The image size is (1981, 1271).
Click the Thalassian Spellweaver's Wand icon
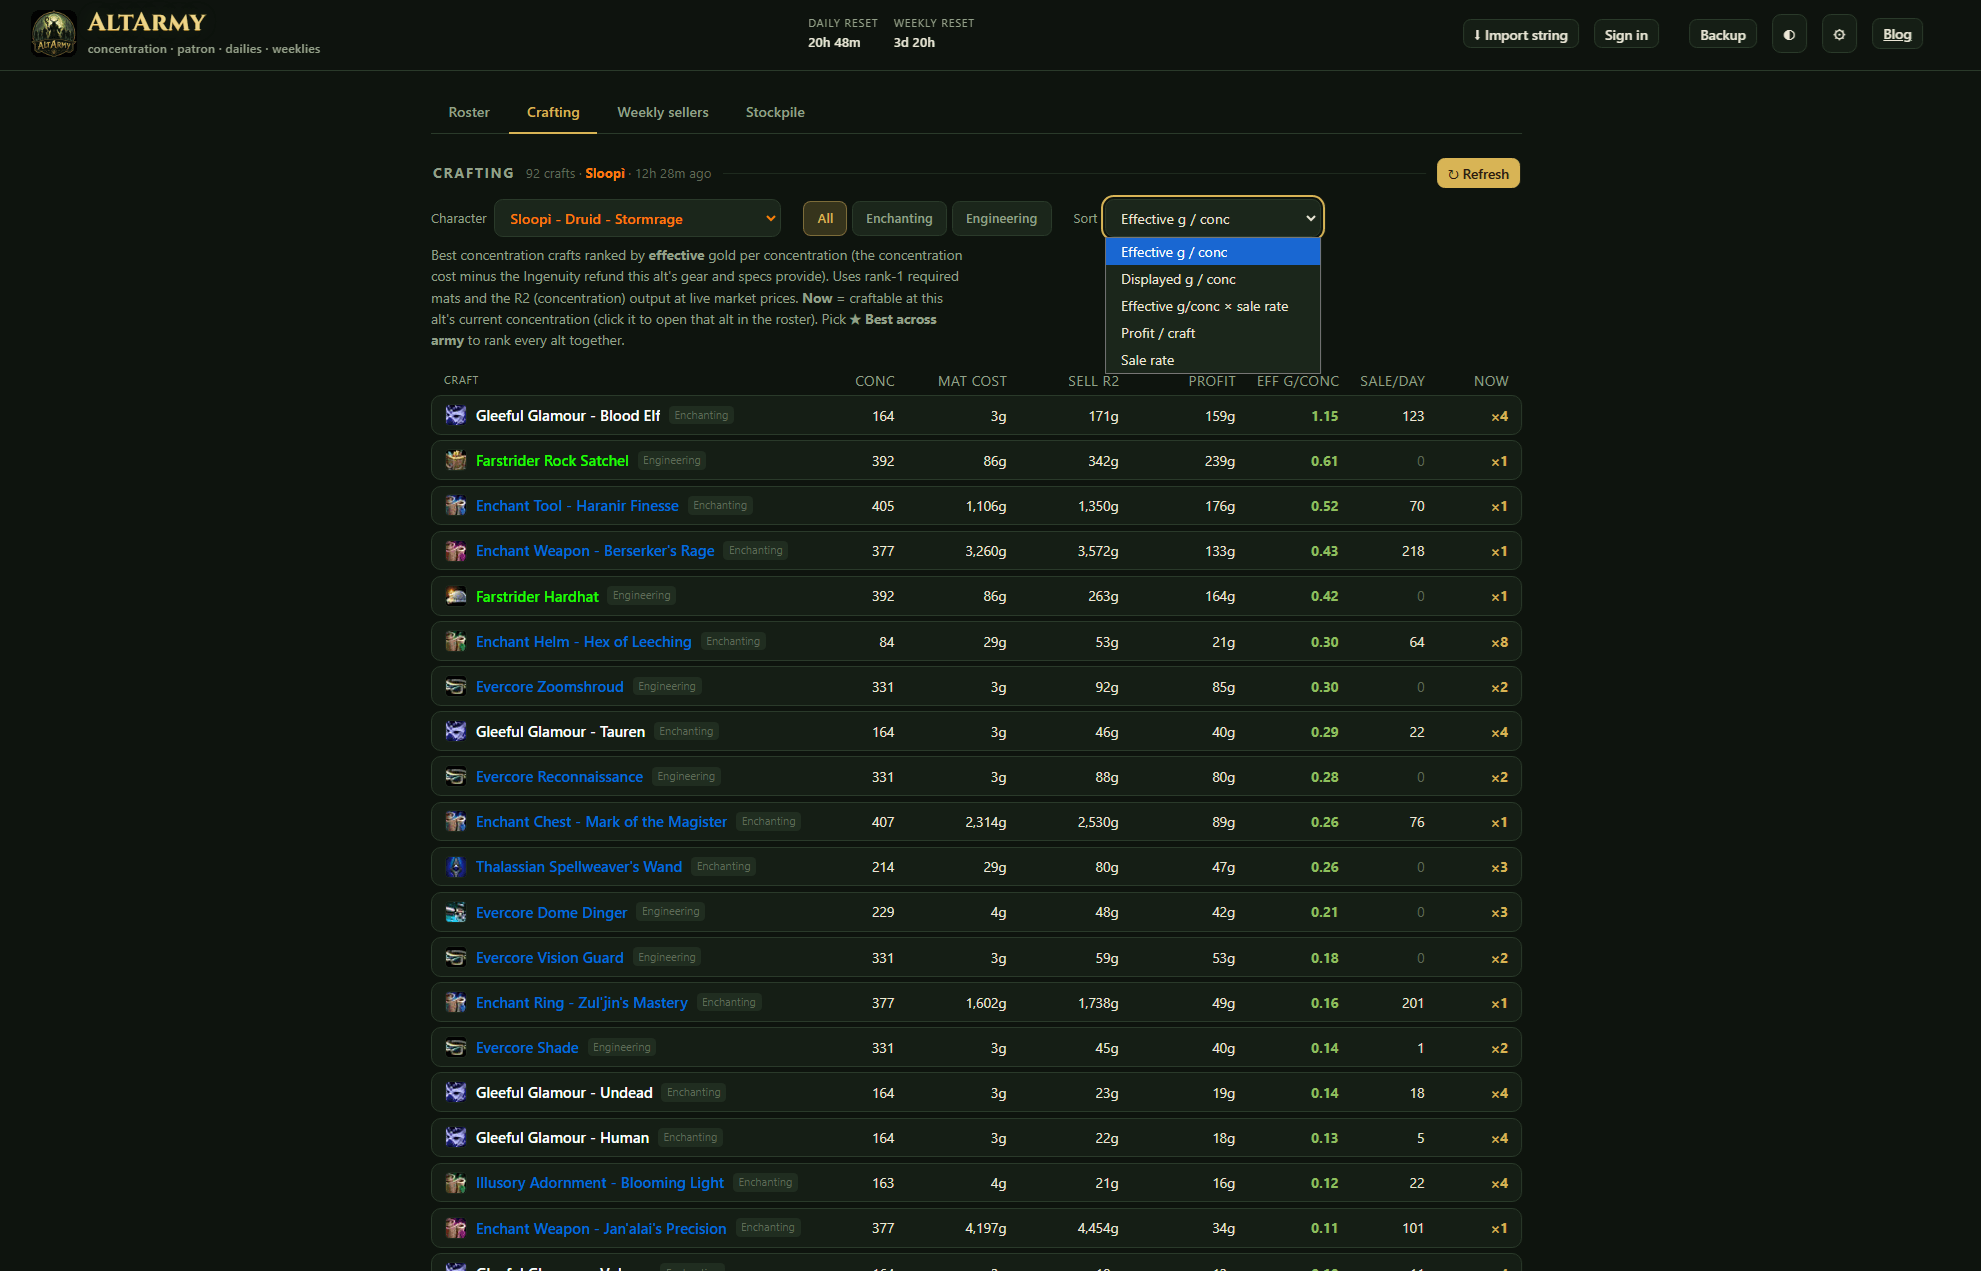(456, 867)
